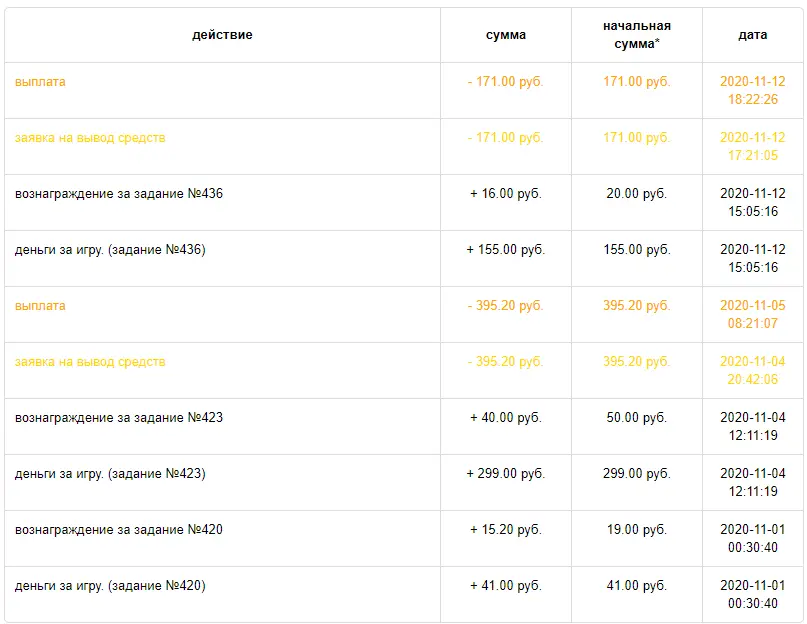Select "деньги за игру. (задание №423)"
807x624 pixels.
(110, 474)
